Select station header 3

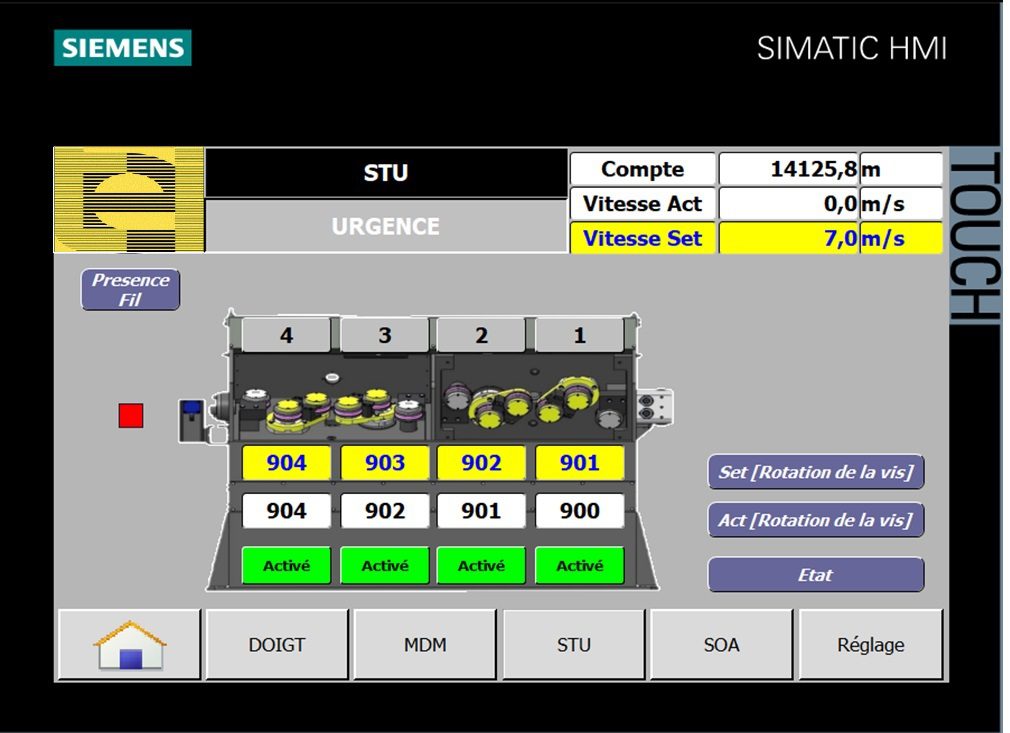pos(385,335)
